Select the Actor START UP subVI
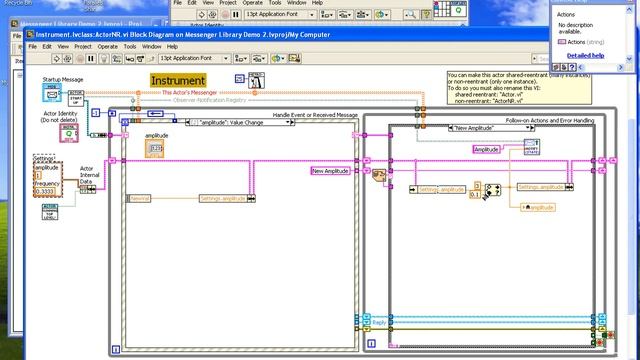Viewport: 640px width, 360px height. coord(76,98)
